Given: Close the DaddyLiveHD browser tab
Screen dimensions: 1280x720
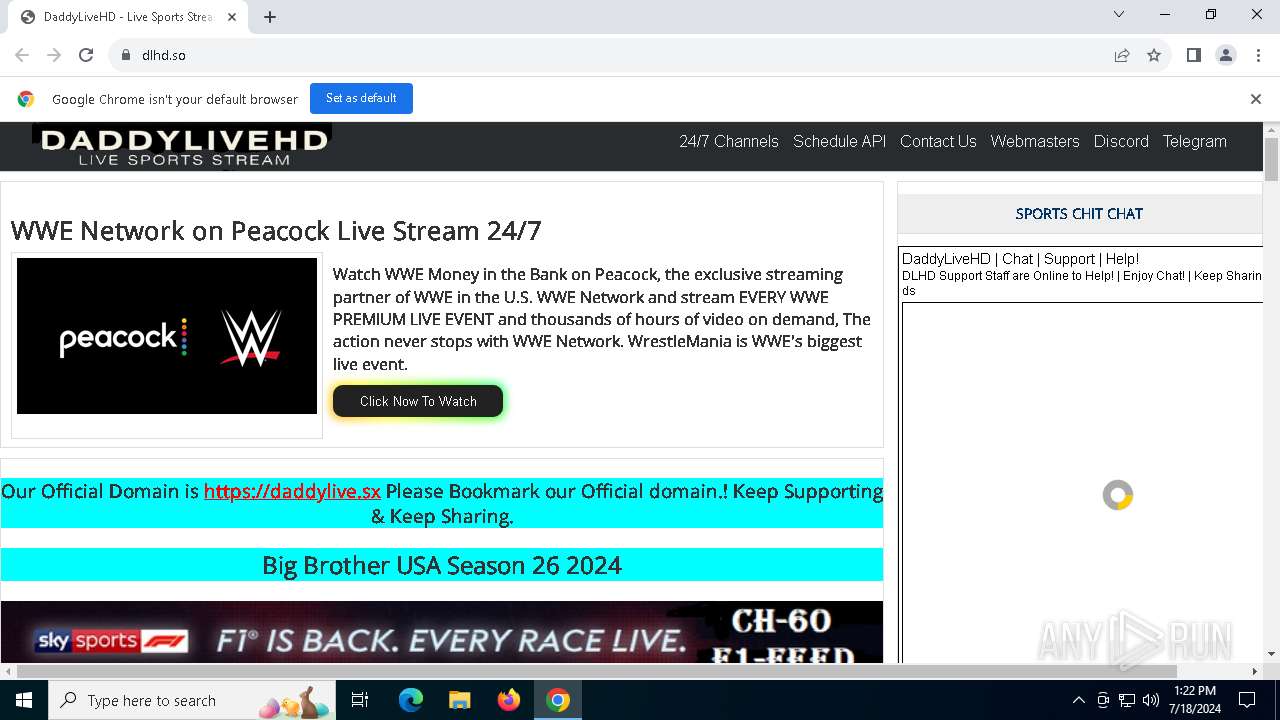Looking at the screenshot, I should pyautogui.click(x=232, y=17).
